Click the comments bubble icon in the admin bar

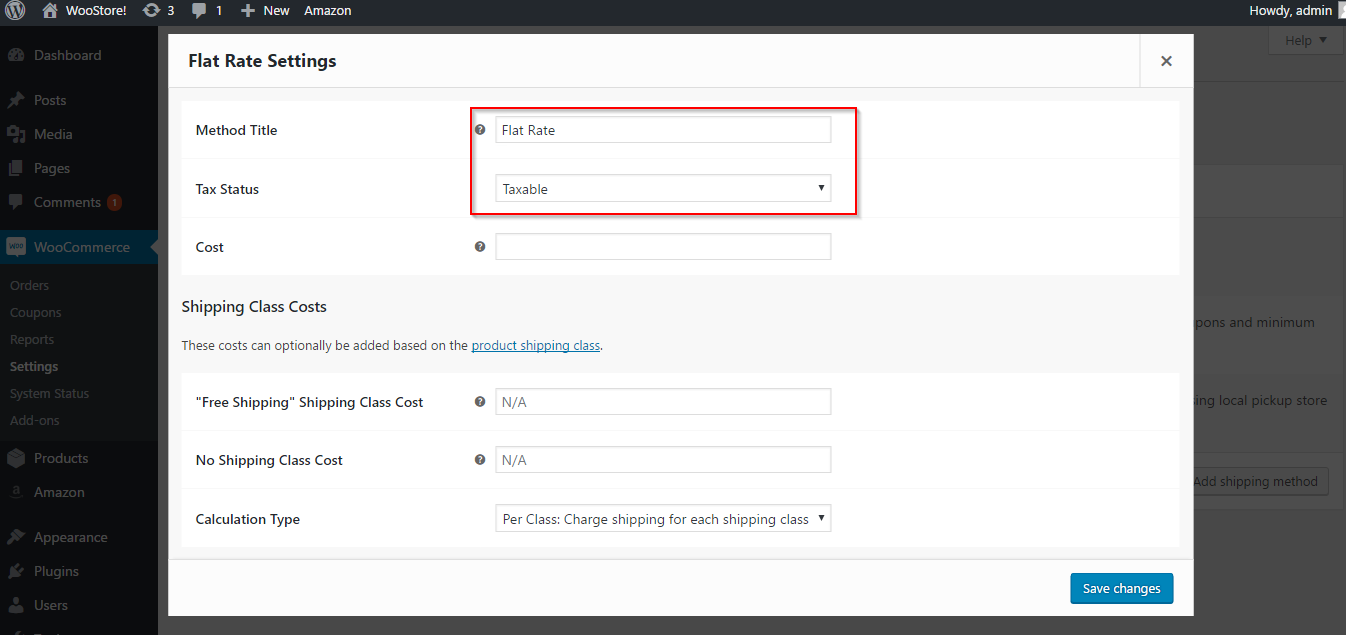pyautogui.click(x=198, y=11)
